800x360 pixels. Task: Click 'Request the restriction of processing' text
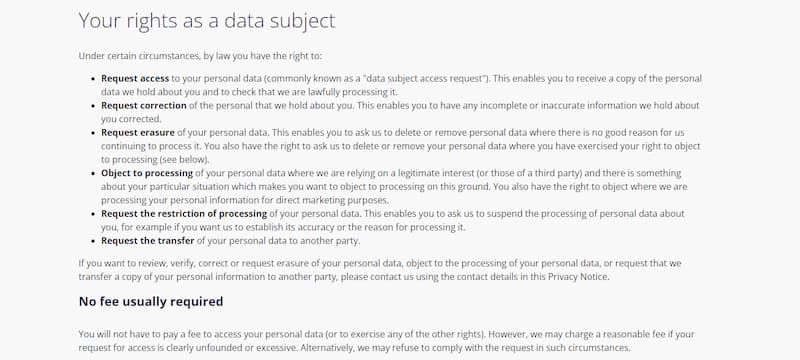[x=184, y=214]
